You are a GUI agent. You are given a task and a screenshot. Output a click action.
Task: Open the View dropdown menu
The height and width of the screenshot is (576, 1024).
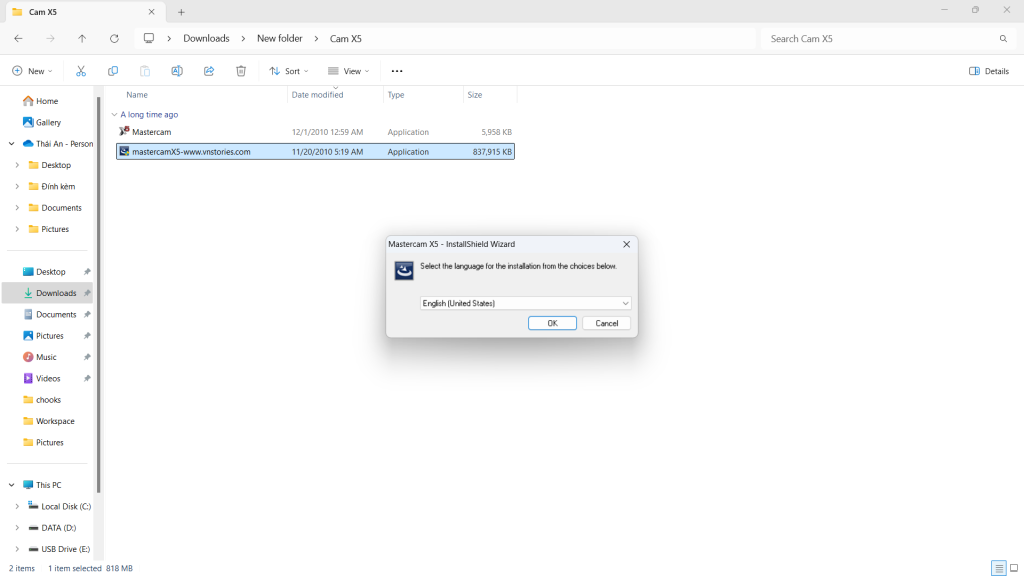(349, 71)
